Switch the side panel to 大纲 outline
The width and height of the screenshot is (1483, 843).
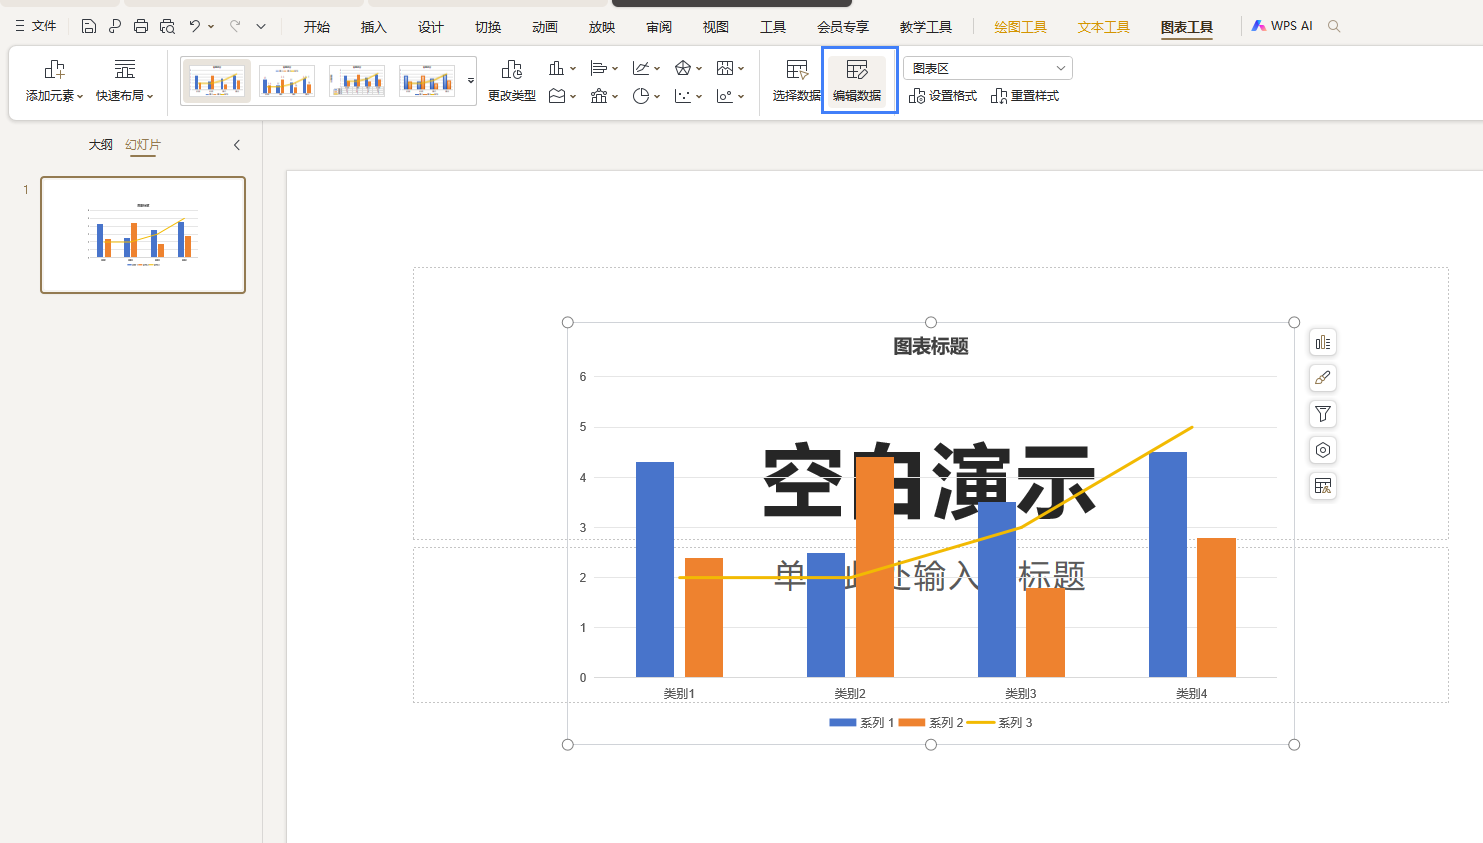click(101, 145)
